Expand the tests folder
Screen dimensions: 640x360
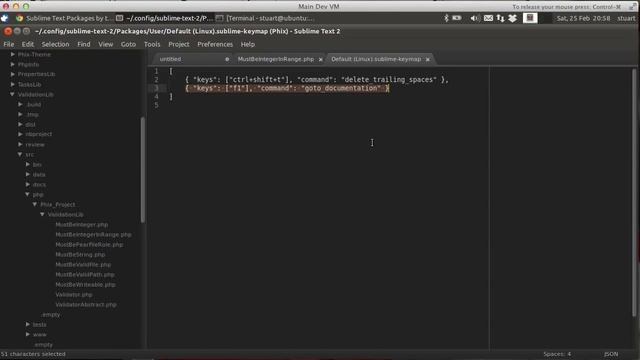(x=28, y=324)
